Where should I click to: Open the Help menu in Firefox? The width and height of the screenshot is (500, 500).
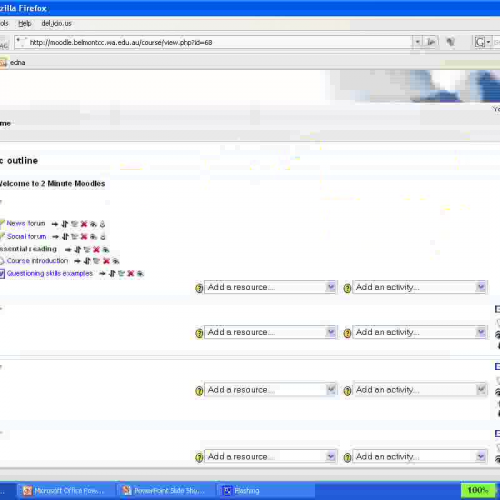(x=24, y=24)
